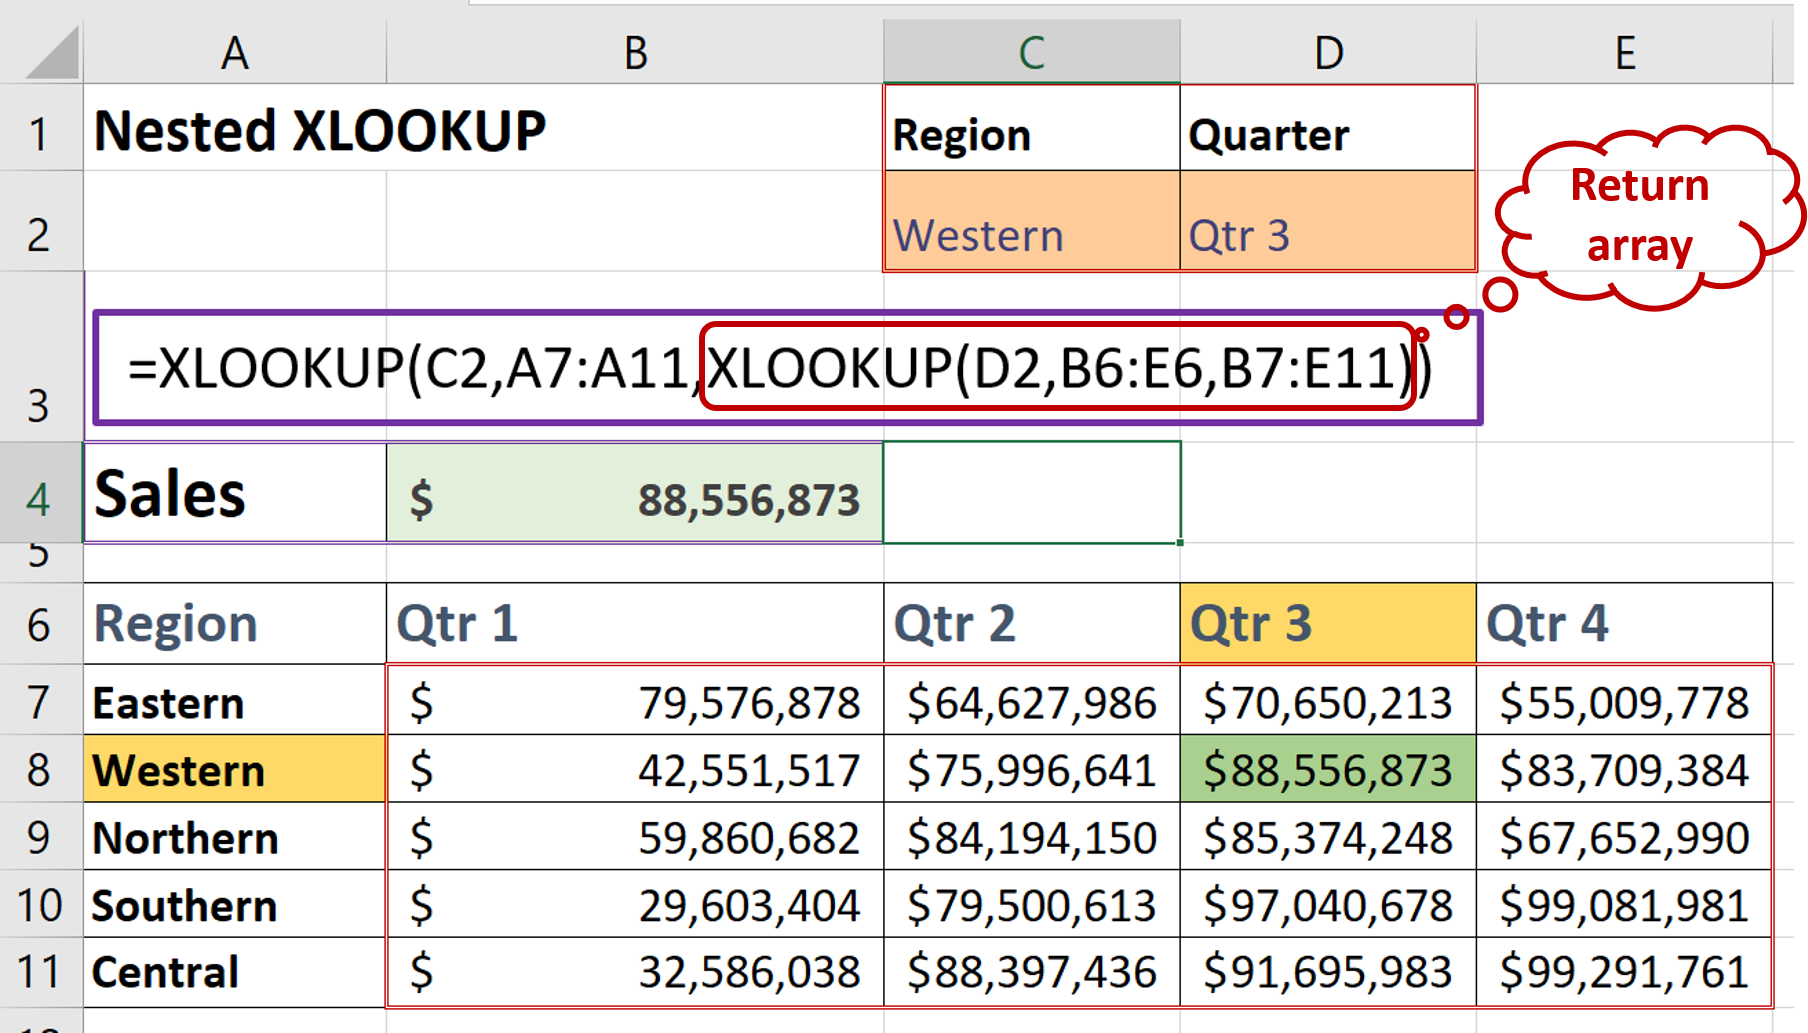Viewport: 1808px width, 1033px height.
Task: Select the 'Qtr 3' input cell D2
Action: coord(1328,221)
